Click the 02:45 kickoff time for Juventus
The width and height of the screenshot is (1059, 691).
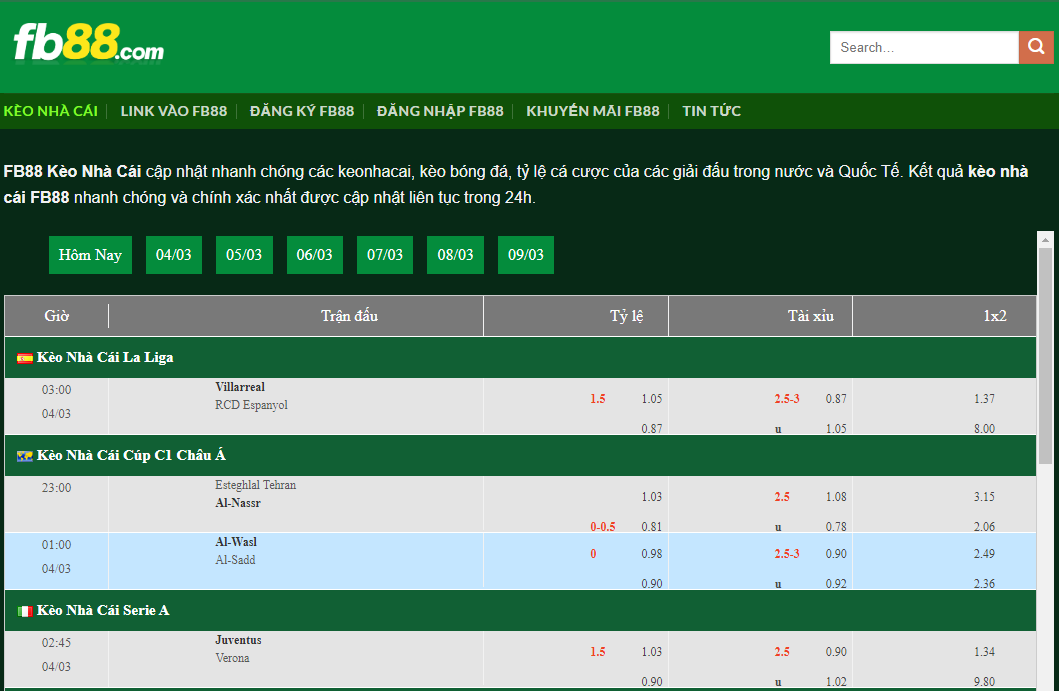(56, 643)
